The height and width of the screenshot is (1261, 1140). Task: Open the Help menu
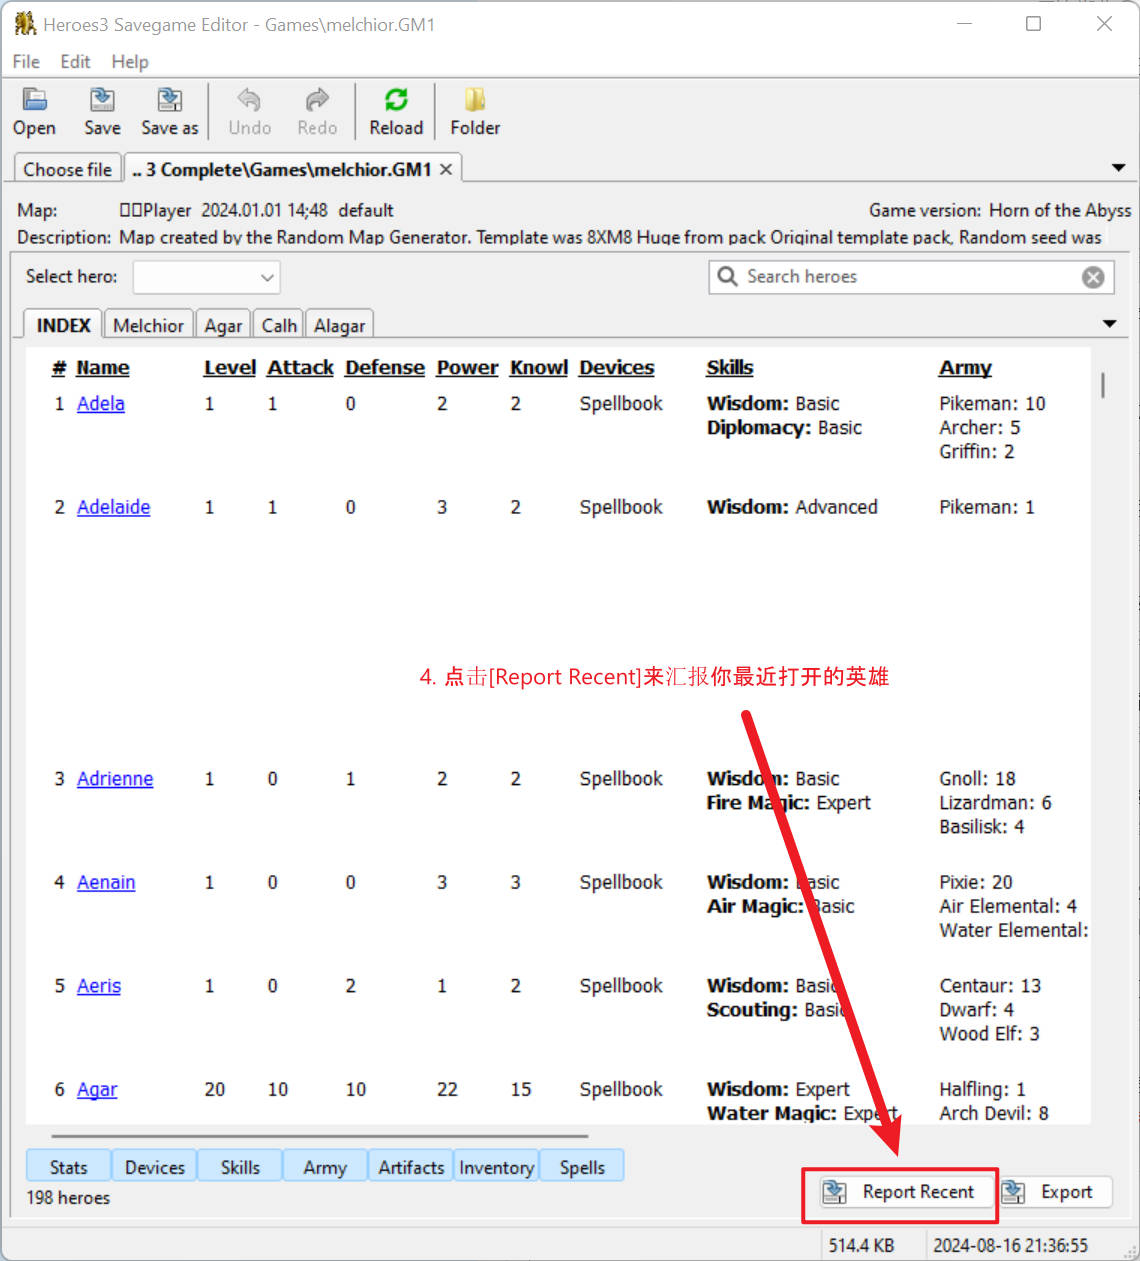coord(130,62)
